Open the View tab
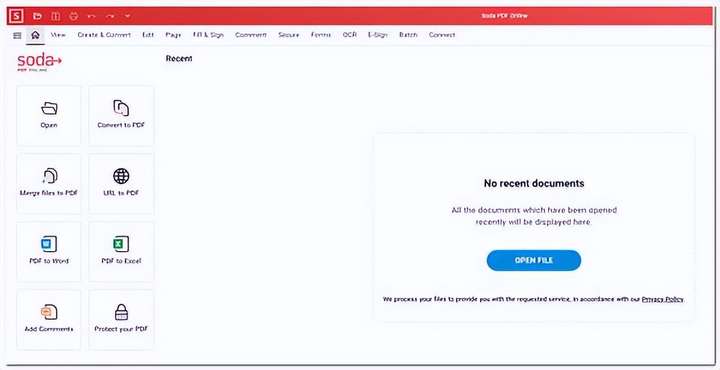The image size is (720, 370). click(x=58, y=35)
